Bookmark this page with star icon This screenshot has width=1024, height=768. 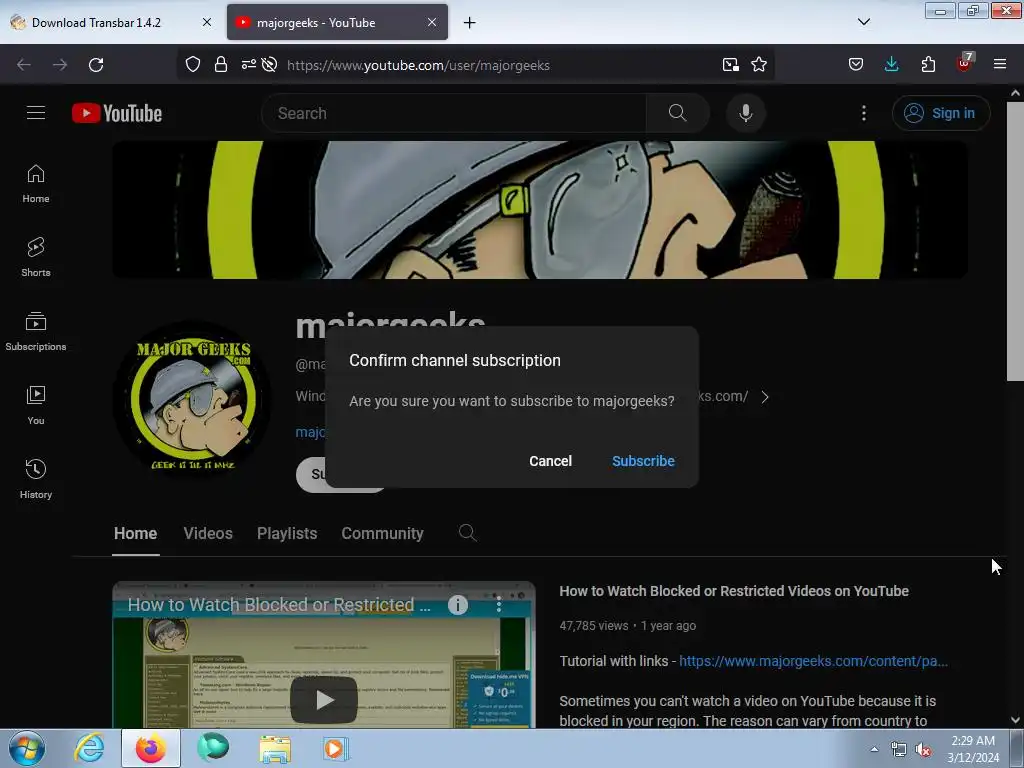click(x=758, y=65)
